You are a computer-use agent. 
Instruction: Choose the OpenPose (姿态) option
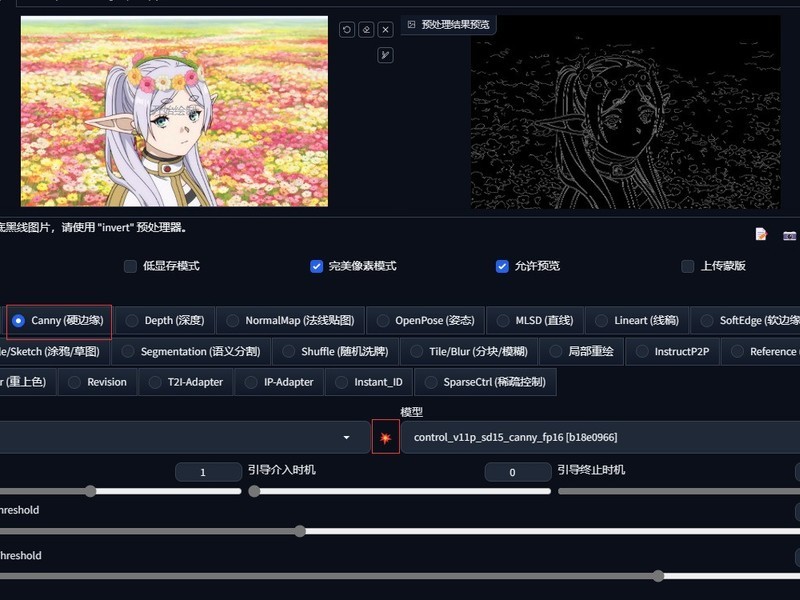pyautogui.click(x=427, y=321)
